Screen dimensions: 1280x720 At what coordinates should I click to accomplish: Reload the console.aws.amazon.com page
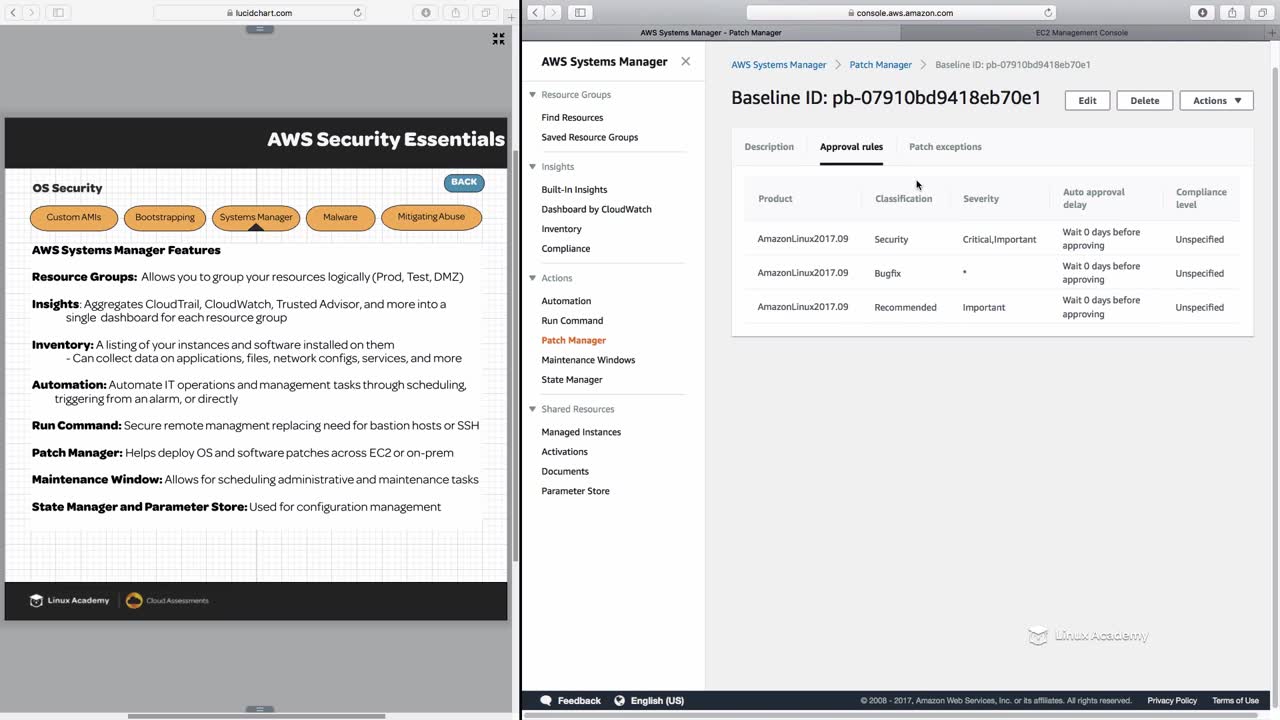[x=1048, y=13]
